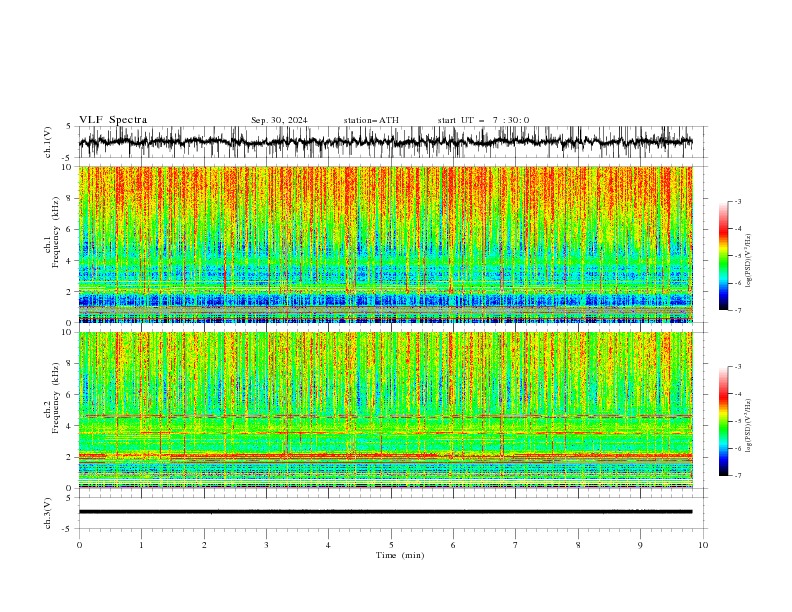Click the time axis tick '5'
This screenshot has width=792, height=612.
click(391, 545)
